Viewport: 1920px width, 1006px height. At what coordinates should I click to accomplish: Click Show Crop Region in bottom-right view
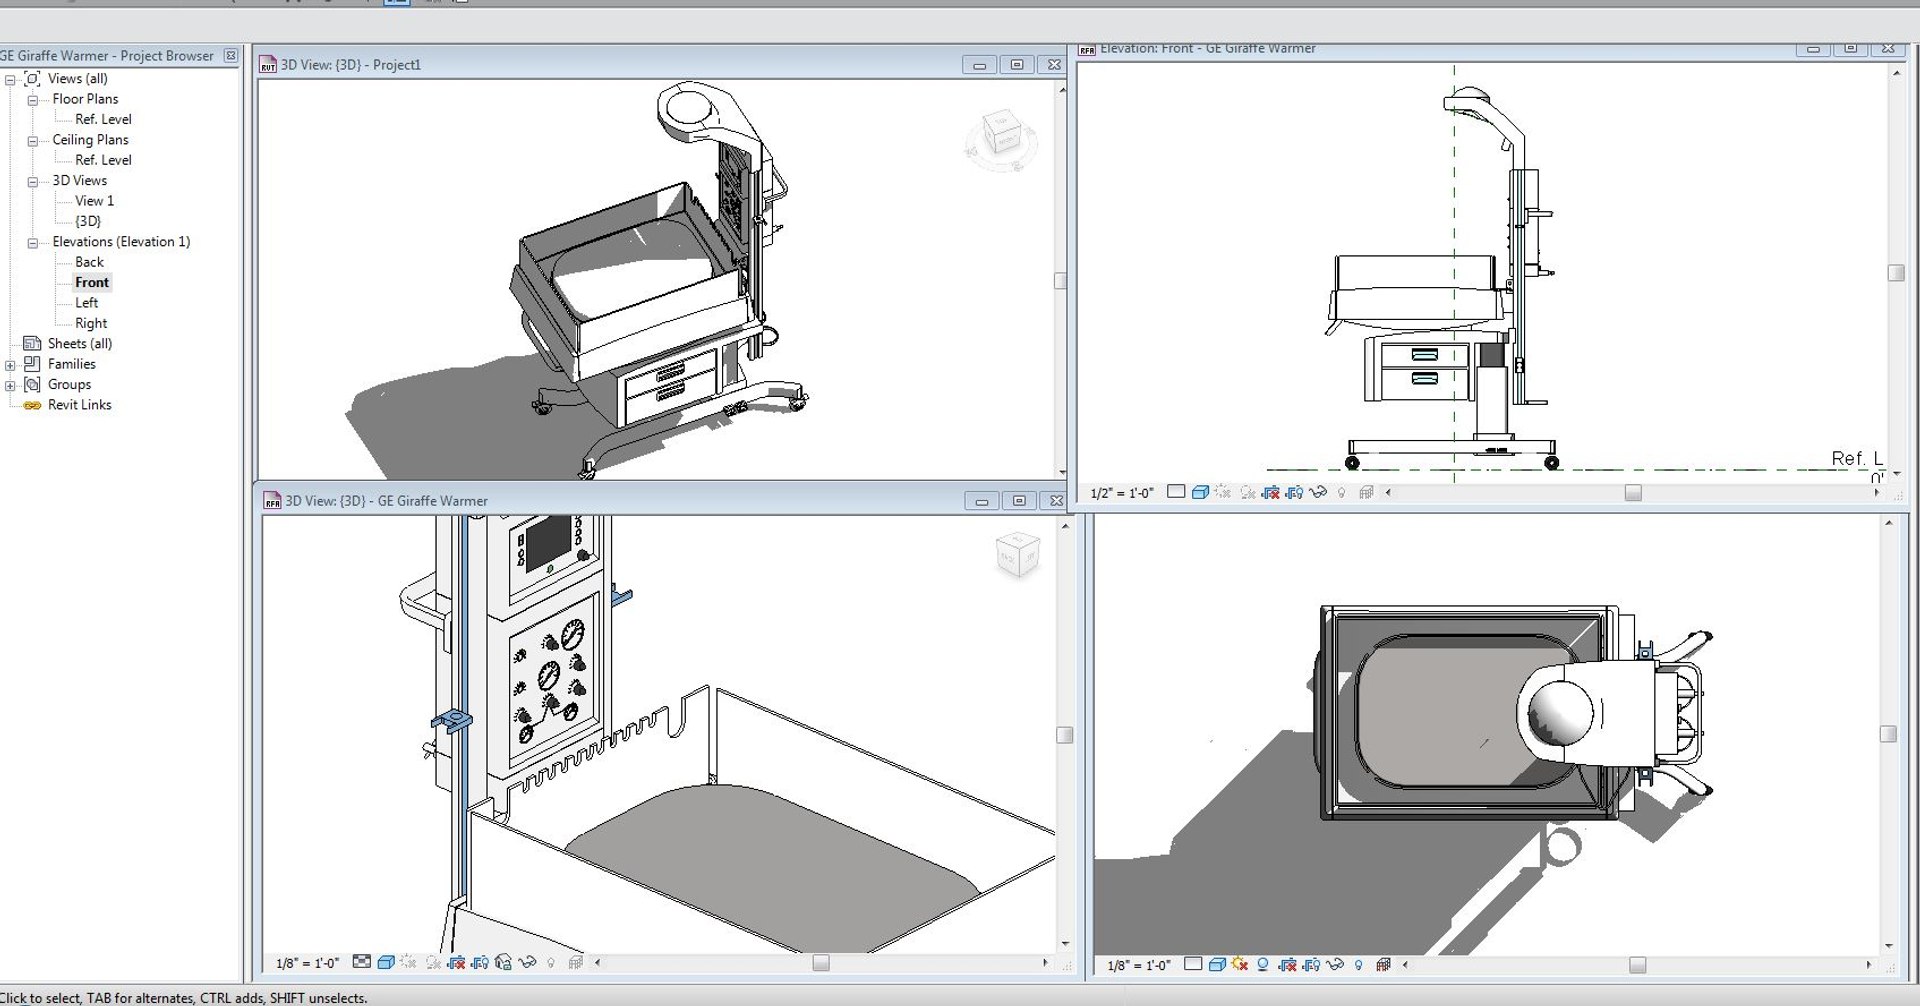tap(1311, 965)
